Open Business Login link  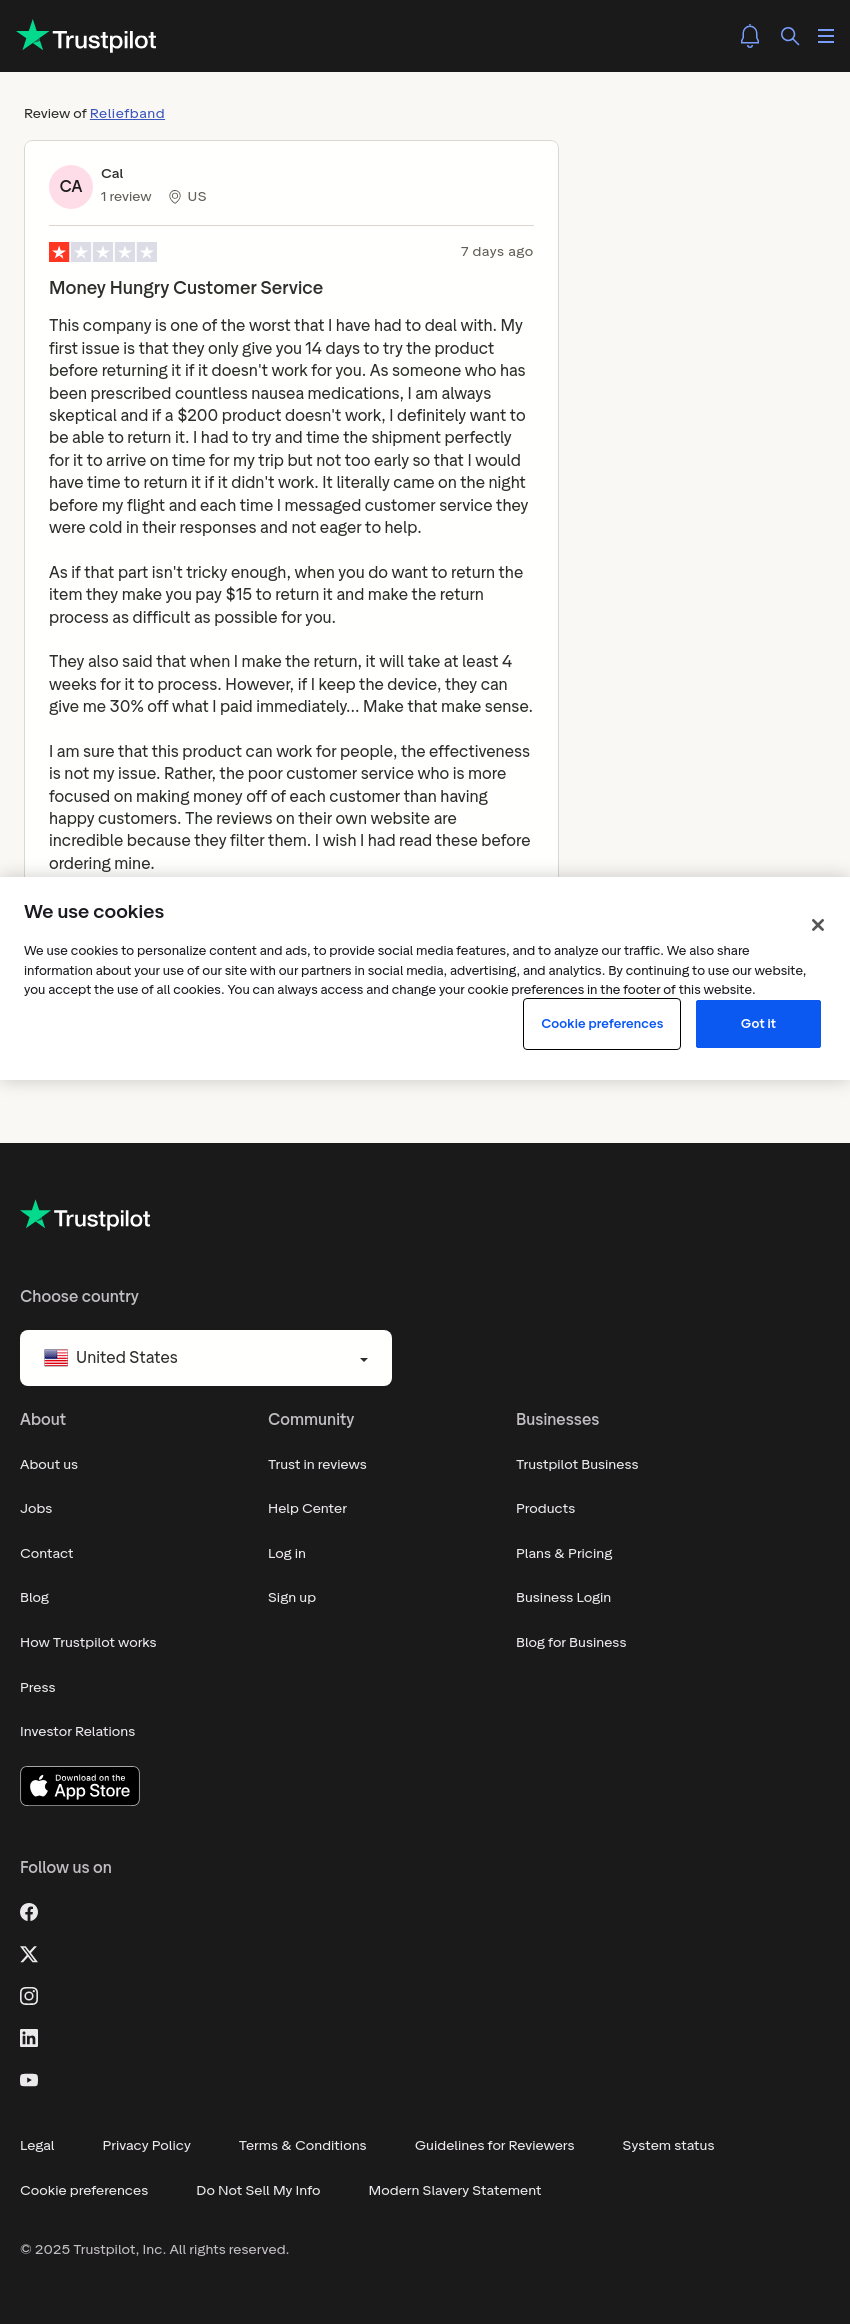coord(564,1598)
